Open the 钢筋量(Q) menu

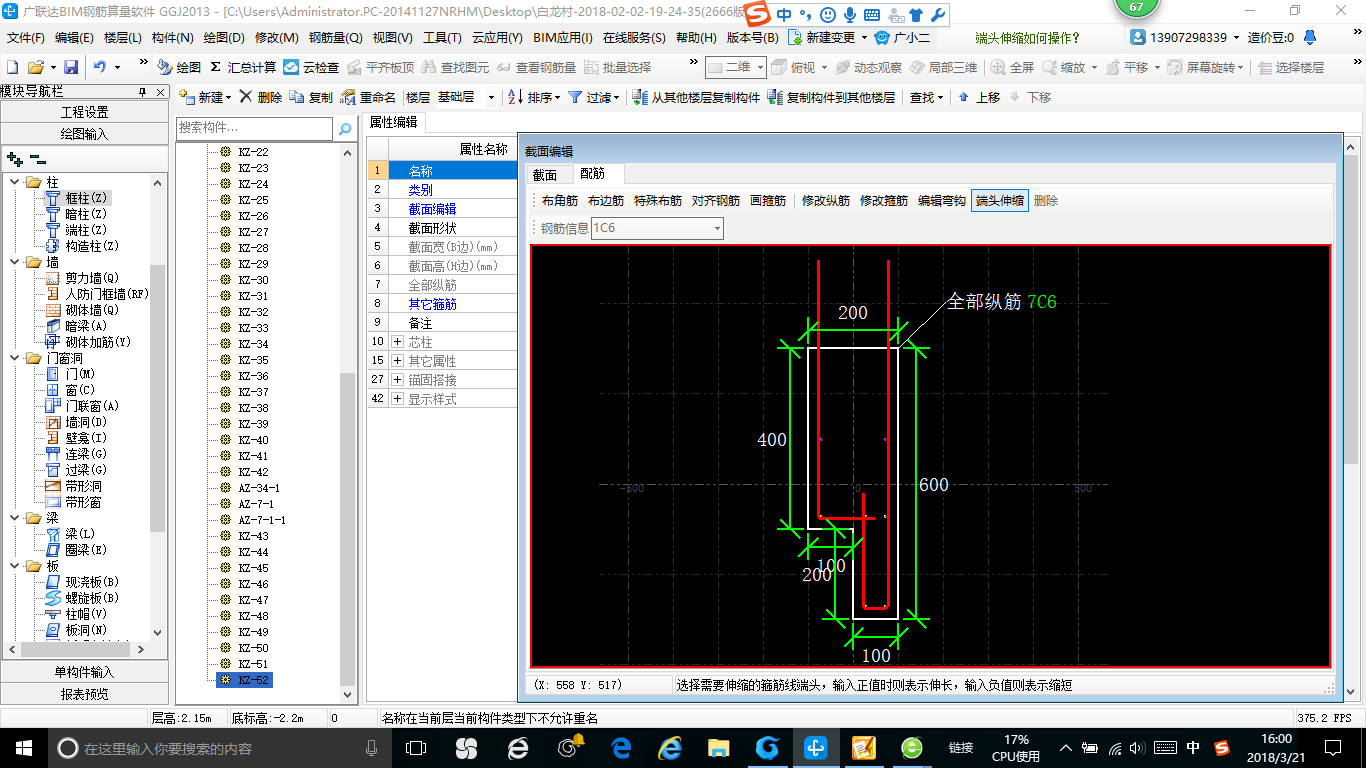click(x=335, y=37)
